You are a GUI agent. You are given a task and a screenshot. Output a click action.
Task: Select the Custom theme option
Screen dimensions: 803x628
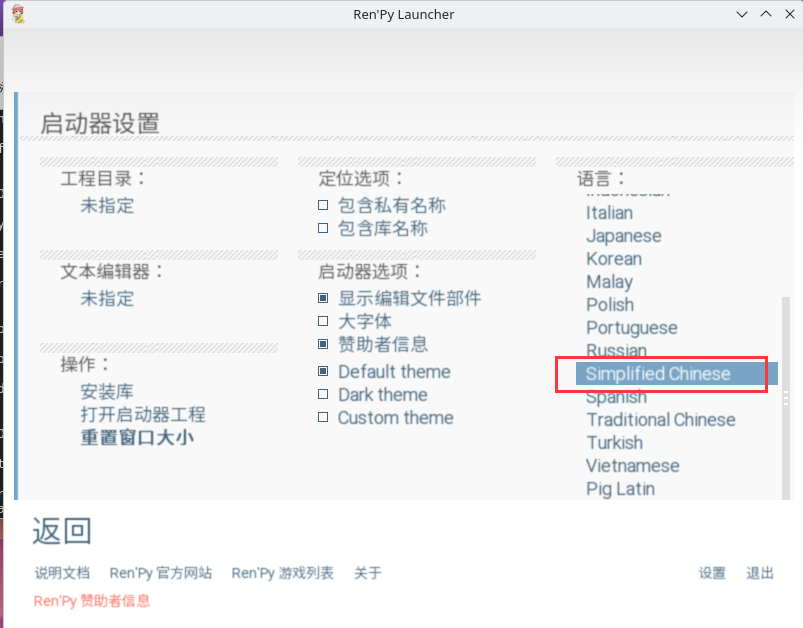point(323,417)
